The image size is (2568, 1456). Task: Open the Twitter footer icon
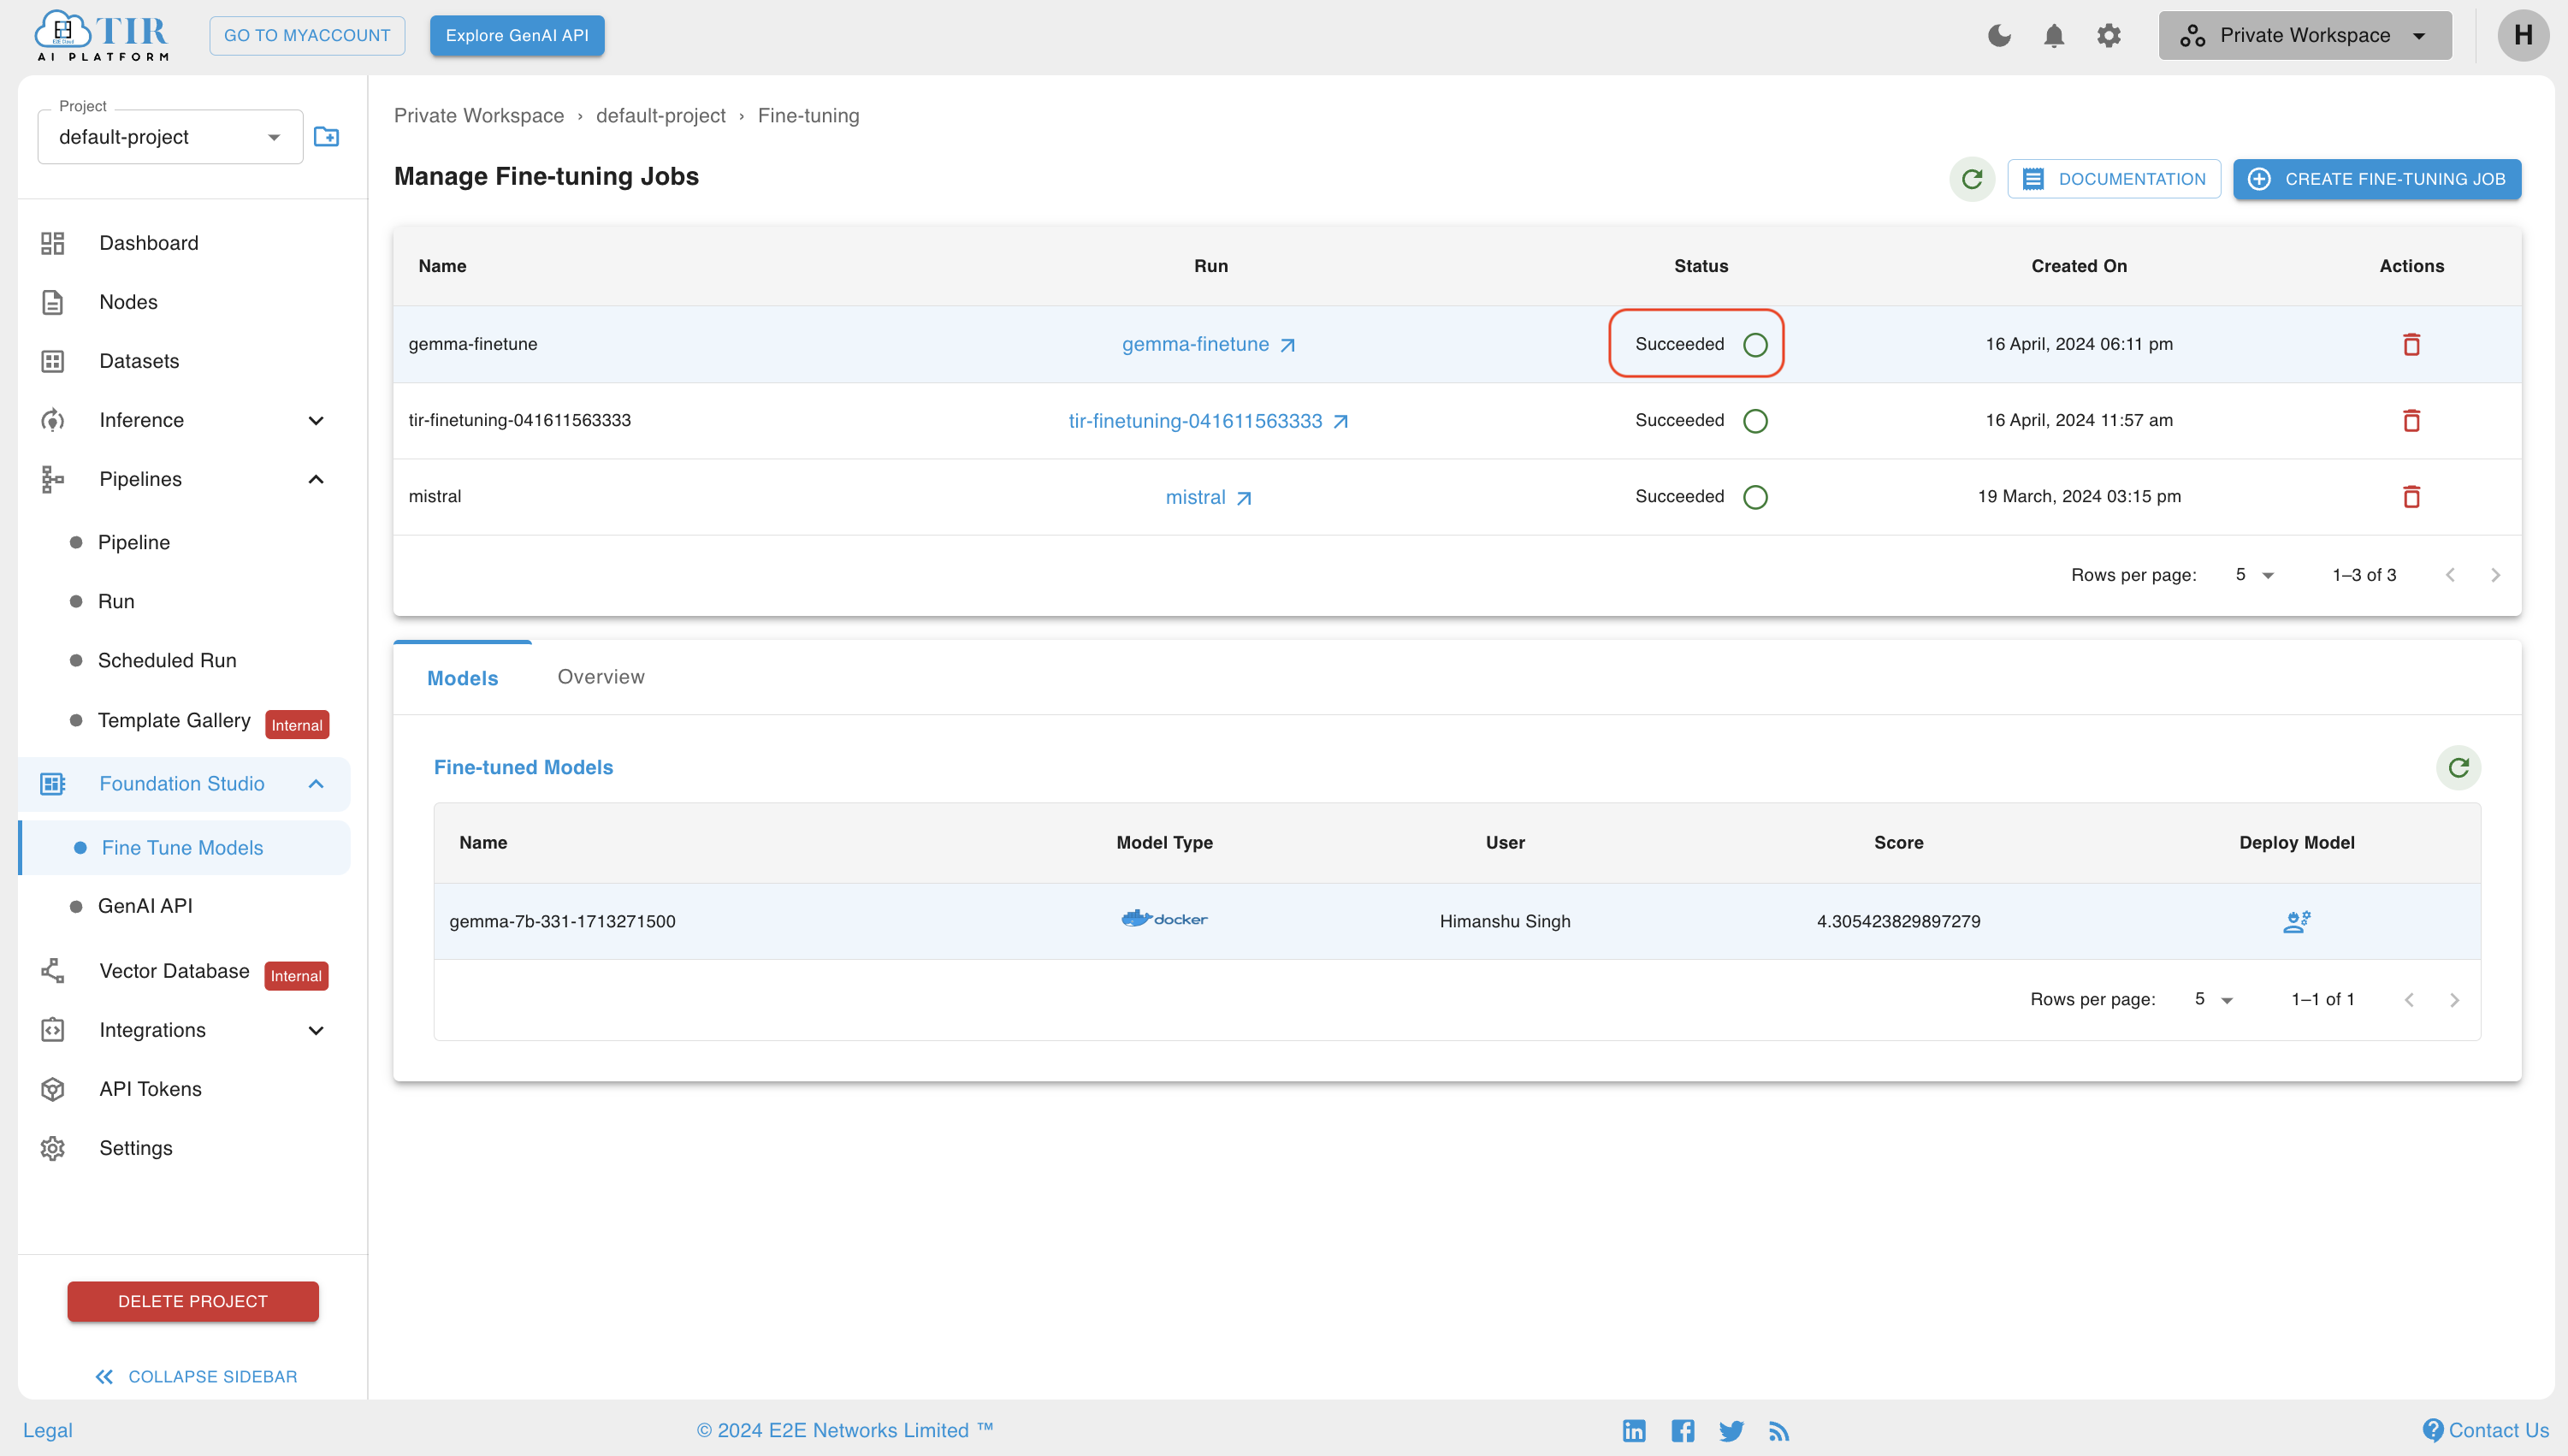(x=1732, y=1430)
